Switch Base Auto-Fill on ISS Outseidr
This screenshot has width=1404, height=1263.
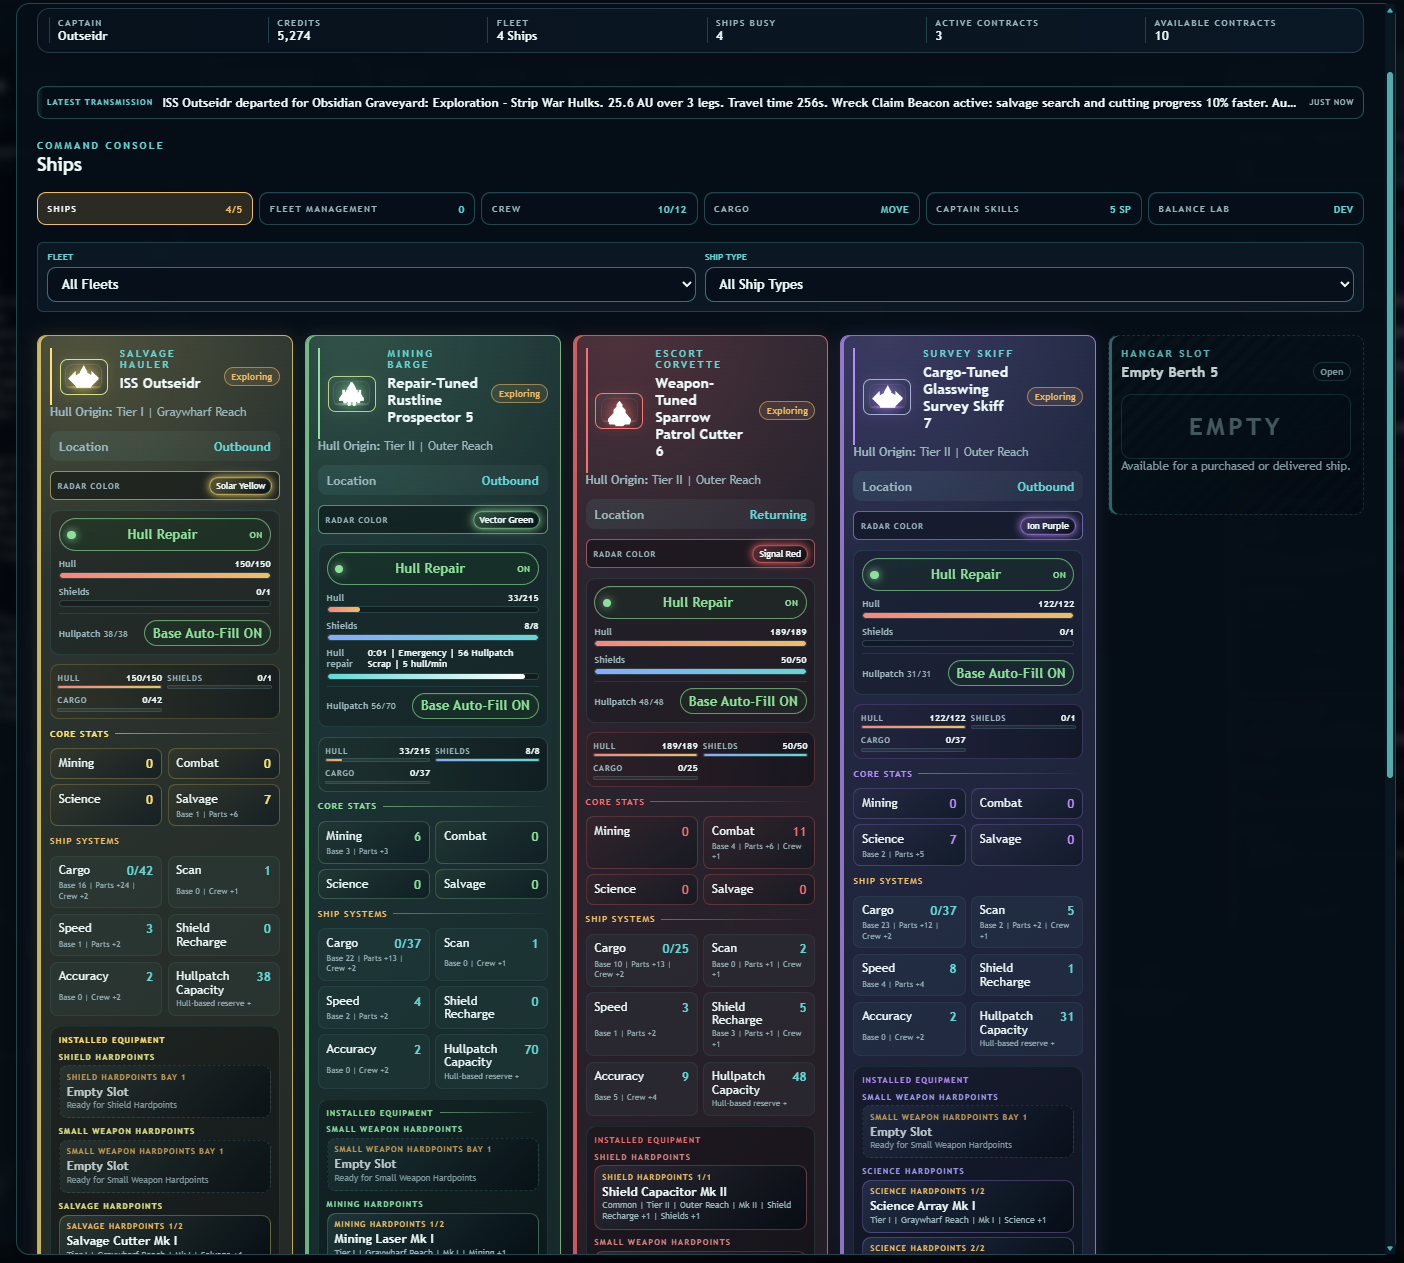coord(207,633)
